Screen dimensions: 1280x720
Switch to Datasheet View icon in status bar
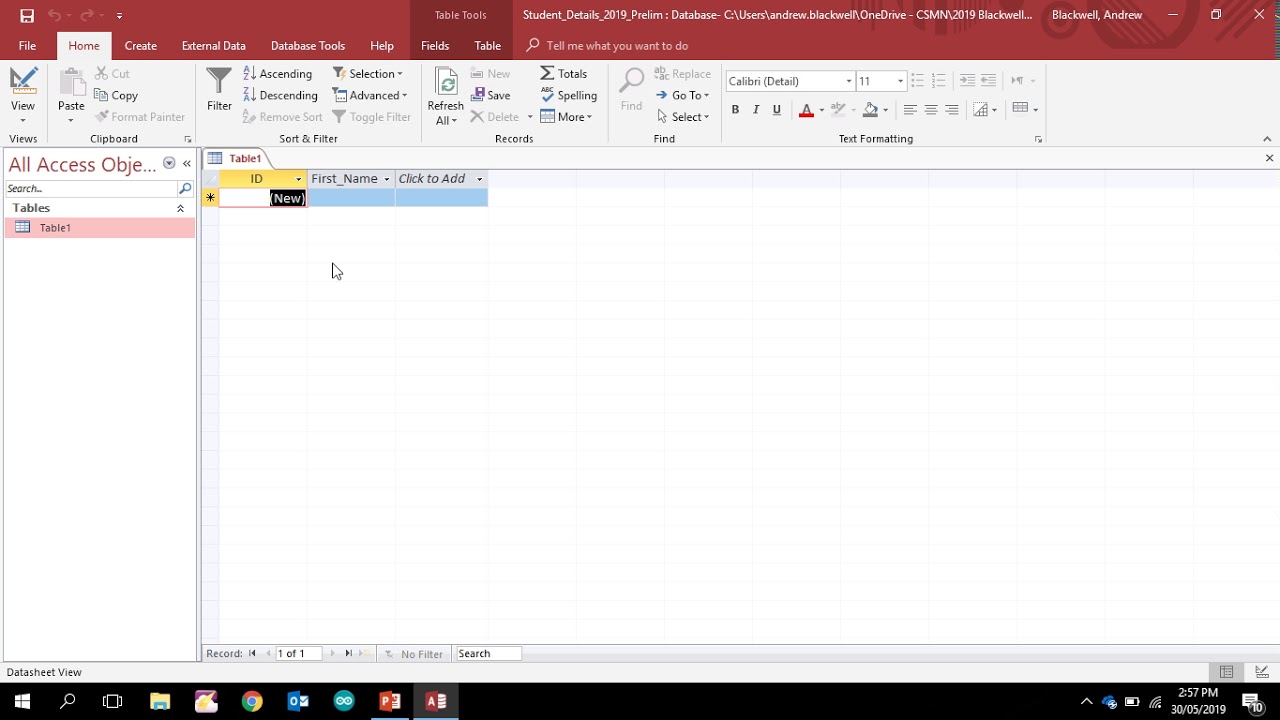tap(1226, 672)
